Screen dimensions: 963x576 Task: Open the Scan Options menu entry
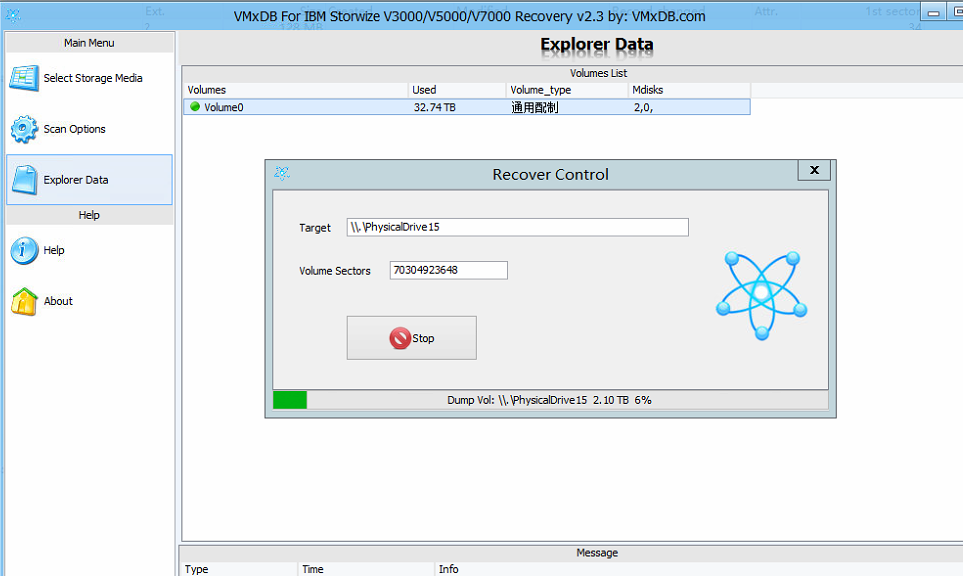click(89, 129)
